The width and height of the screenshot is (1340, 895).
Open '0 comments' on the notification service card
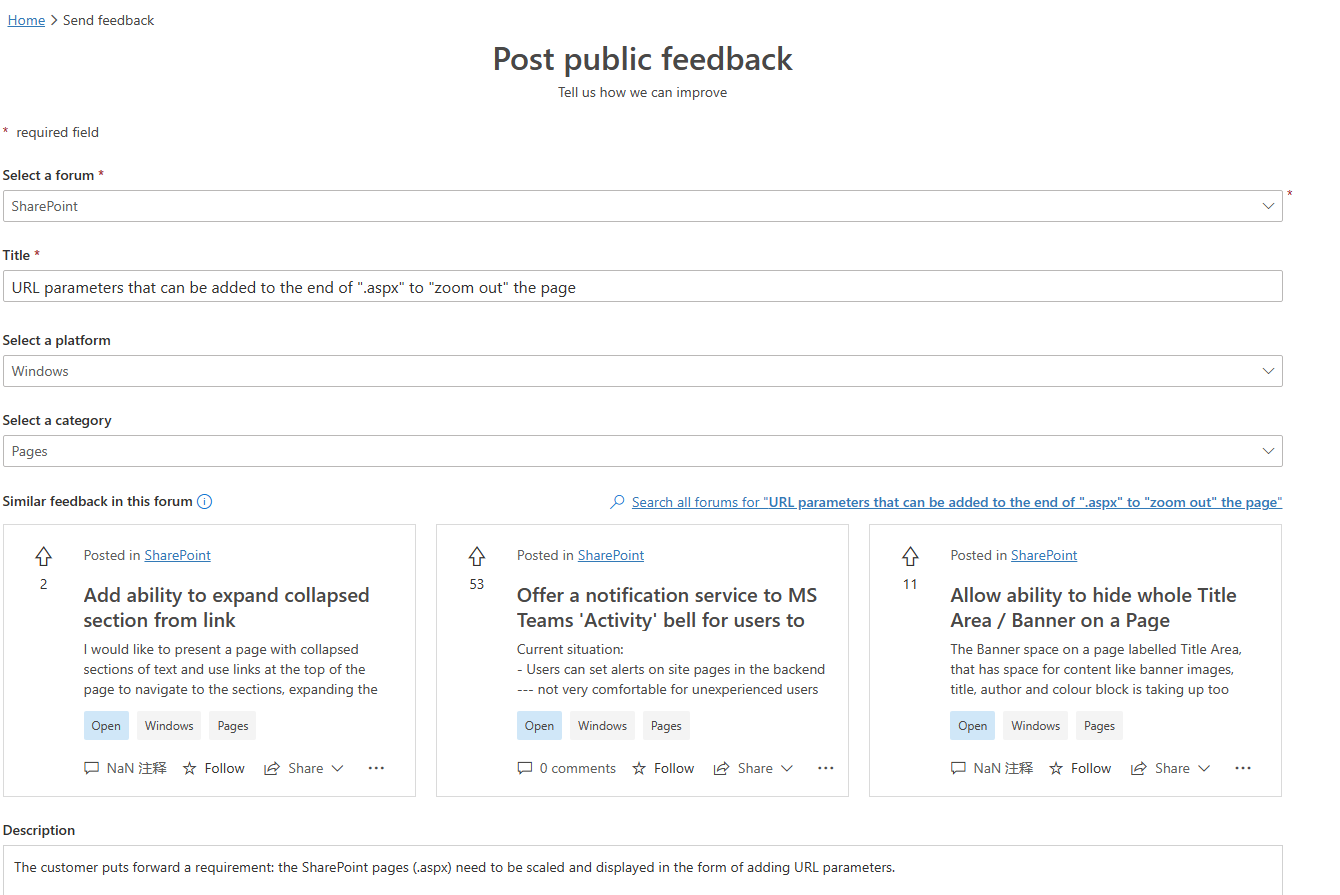point(566,768)
